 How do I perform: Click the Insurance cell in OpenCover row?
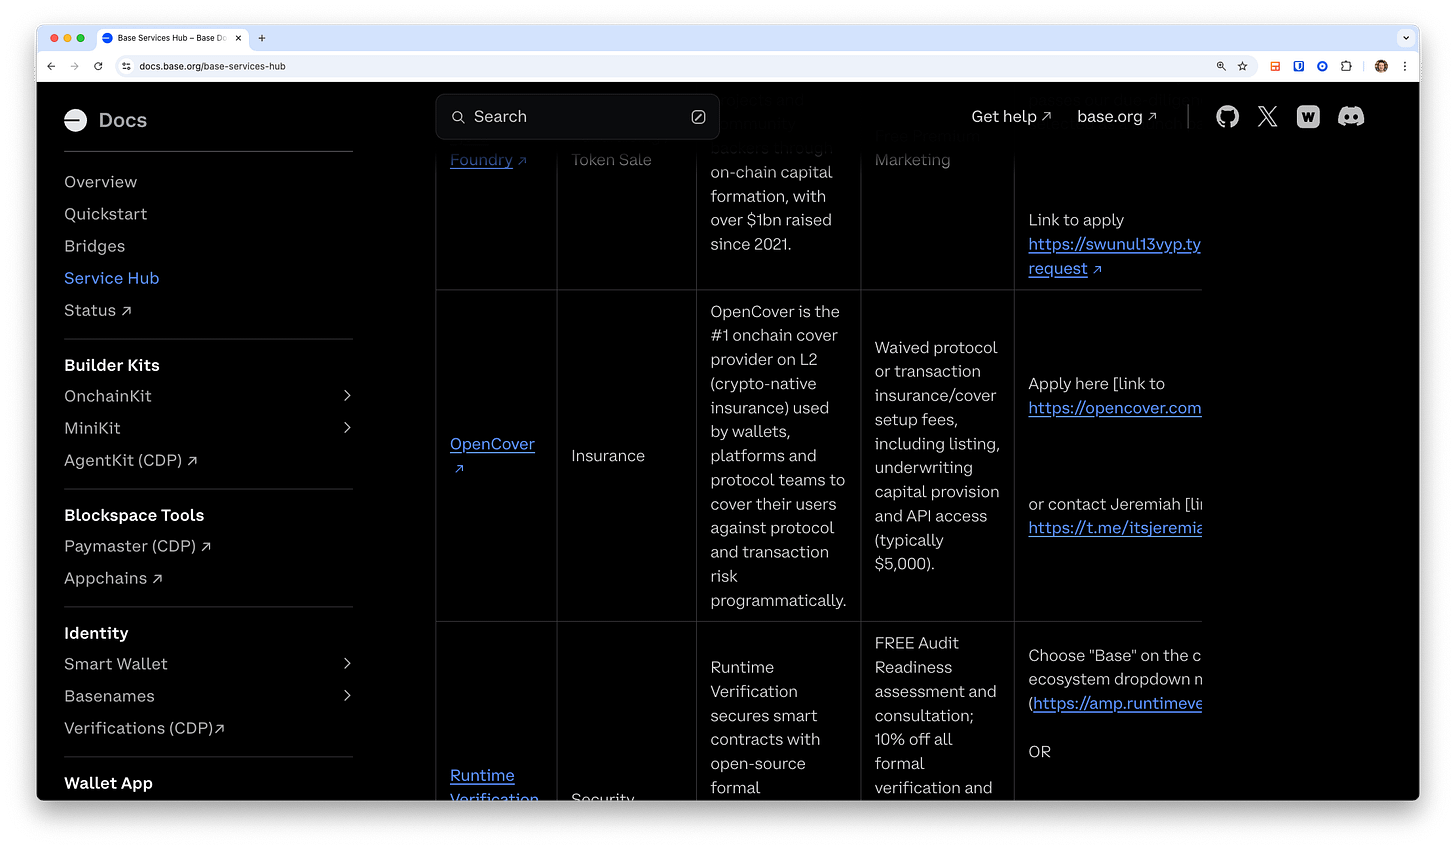tap(608, 456)
